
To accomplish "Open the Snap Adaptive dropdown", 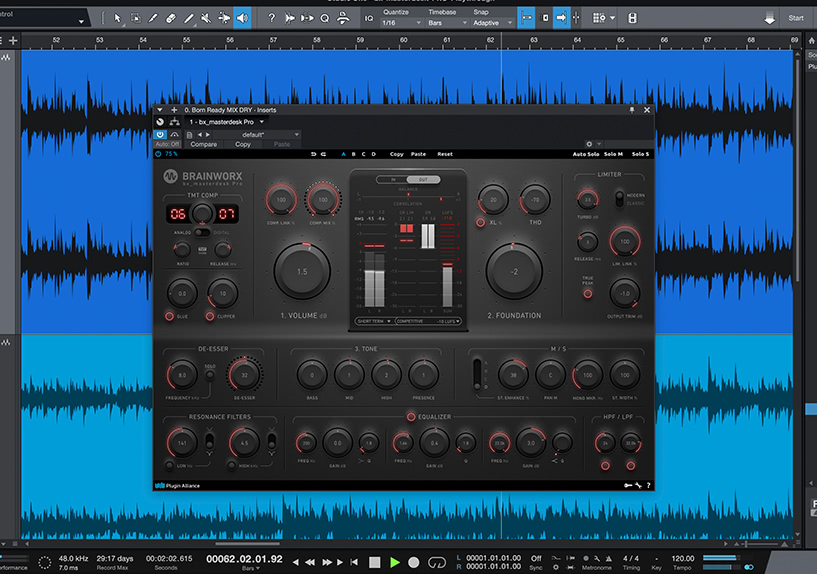I will tap(492, 23).
